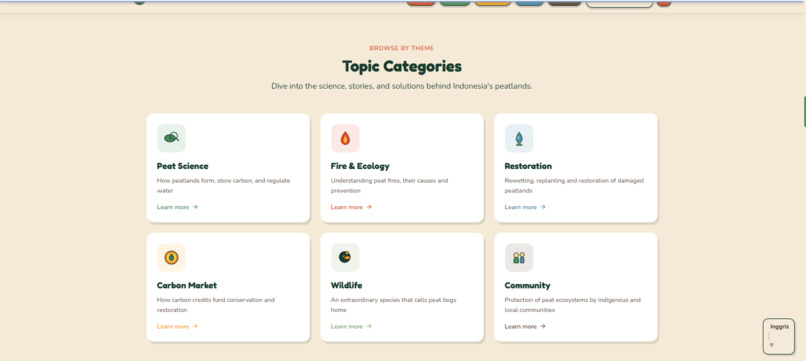Image resolution: width=806 pixels, height=361 pixels.
Task: Click the Carbon Market coin icon
Action: click(171, 257)
